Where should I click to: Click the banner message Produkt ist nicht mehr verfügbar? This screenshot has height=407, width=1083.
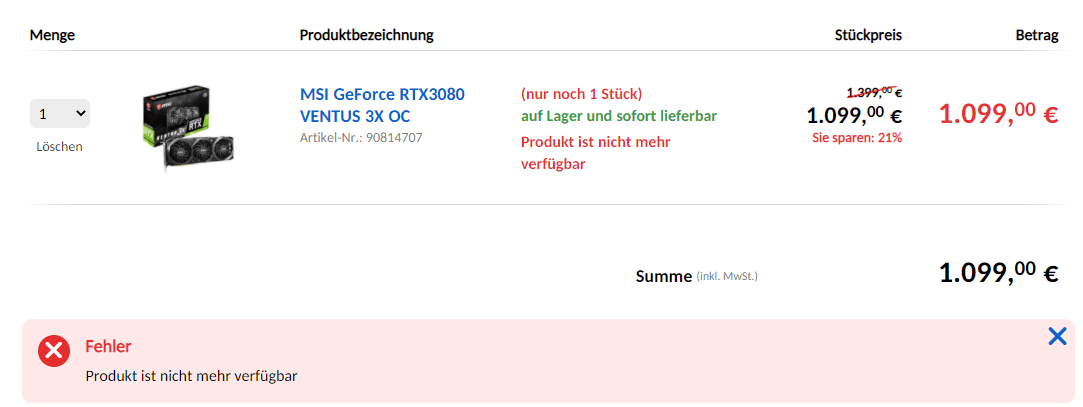coord(191,377)
